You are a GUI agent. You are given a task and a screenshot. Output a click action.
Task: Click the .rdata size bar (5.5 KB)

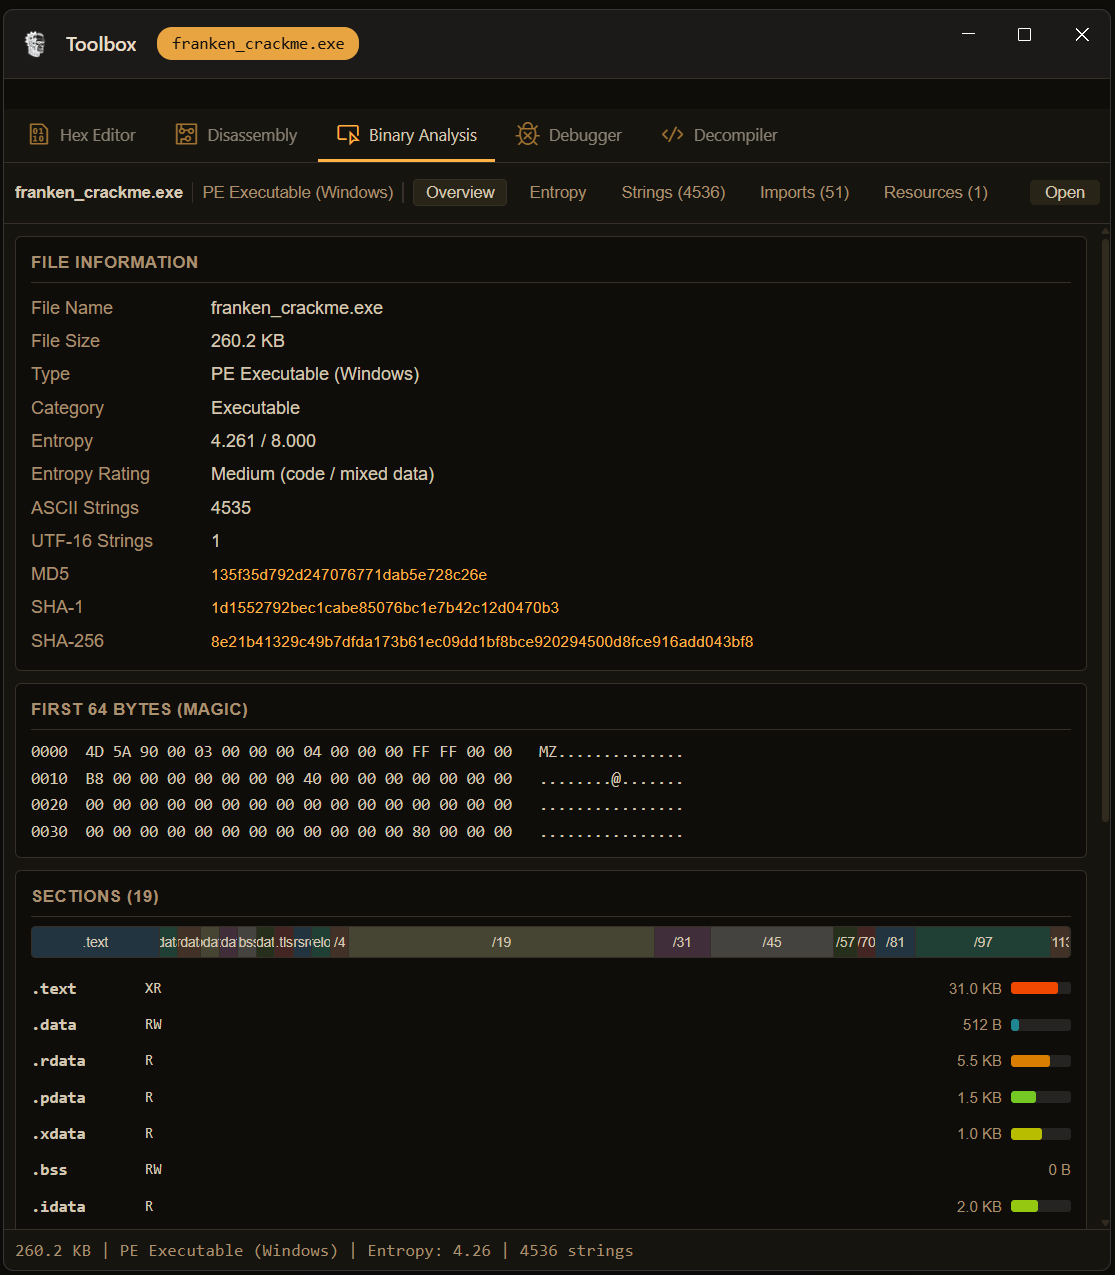pos(1041,1061)
